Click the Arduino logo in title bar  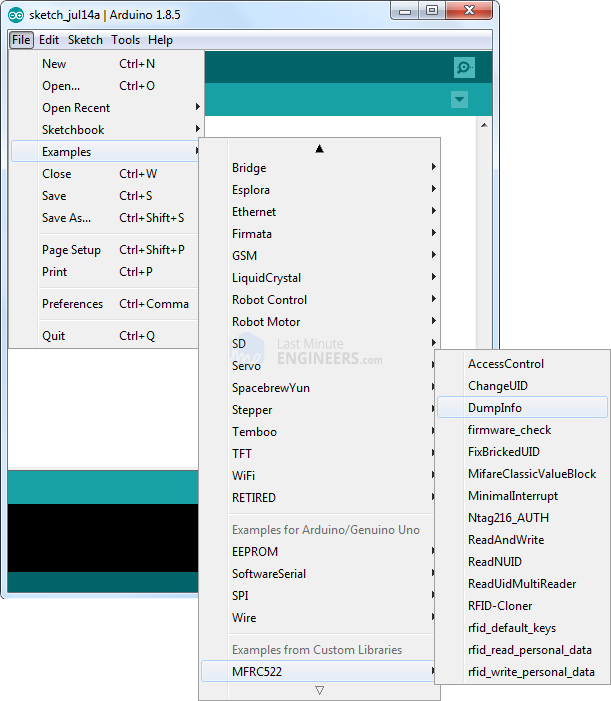16,12
